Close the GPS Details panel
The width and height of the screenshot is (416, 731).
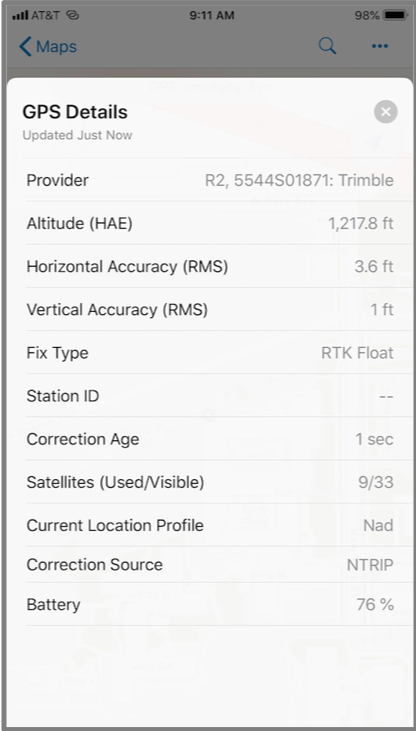386,112
